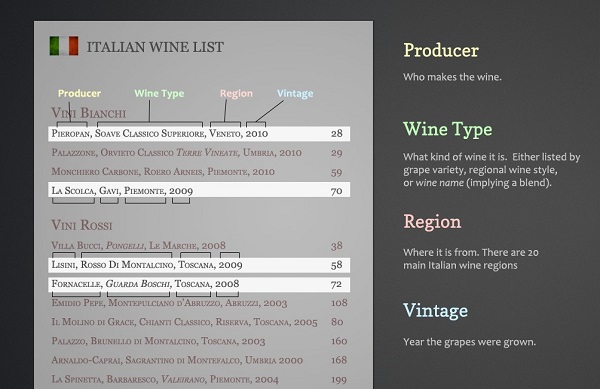Click the price 160 for Palazzo
The image size is (600, 389).
tap(339, 341)
